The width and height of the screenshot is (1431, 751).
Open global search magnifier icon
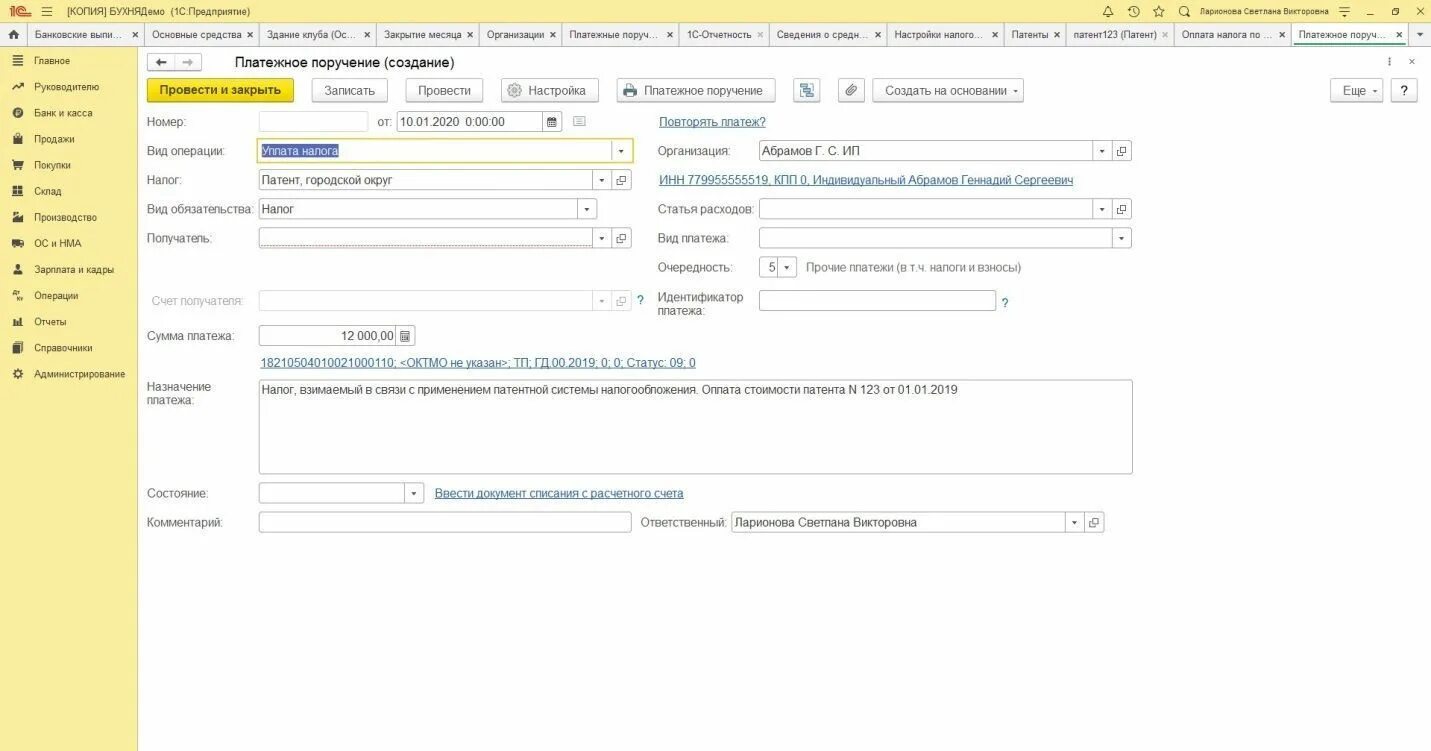1184,11
